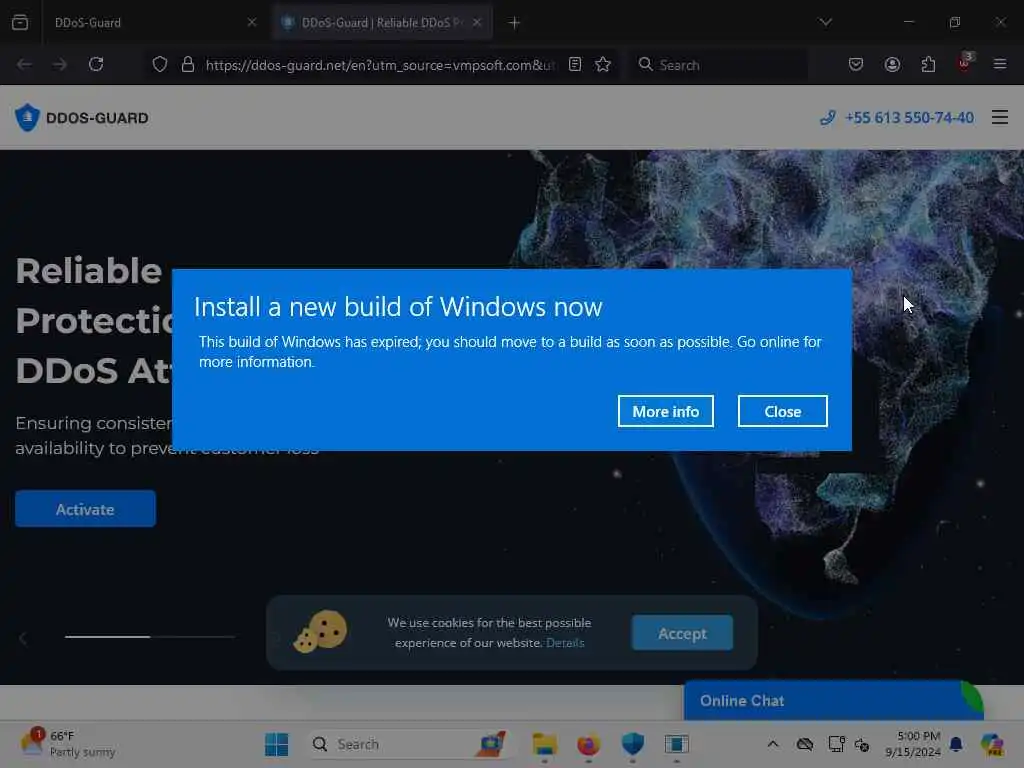Open tracking protection shield icon
Viewport: 1024px width, 768px height.
[160, 64]
